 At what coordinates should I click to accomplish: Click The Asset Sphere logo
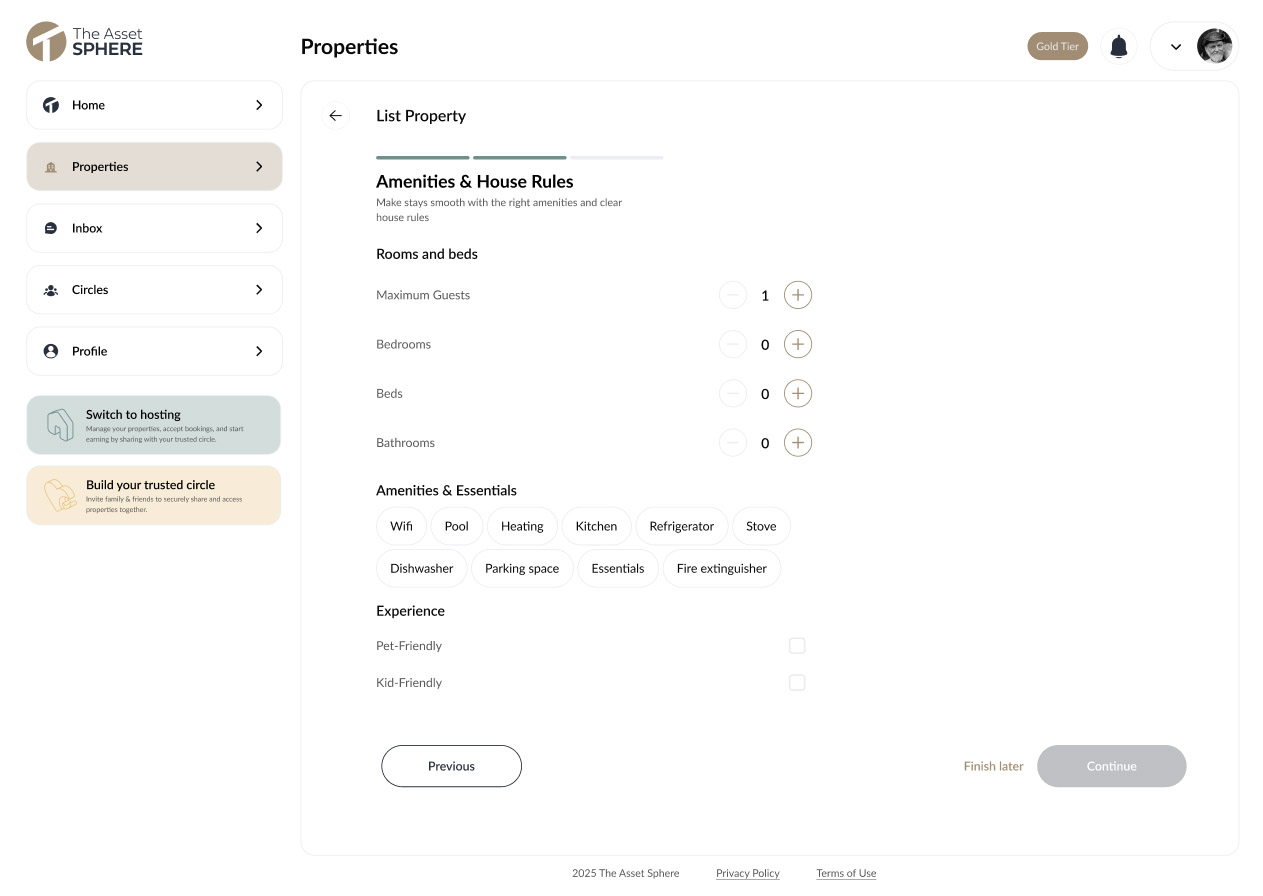85,41
